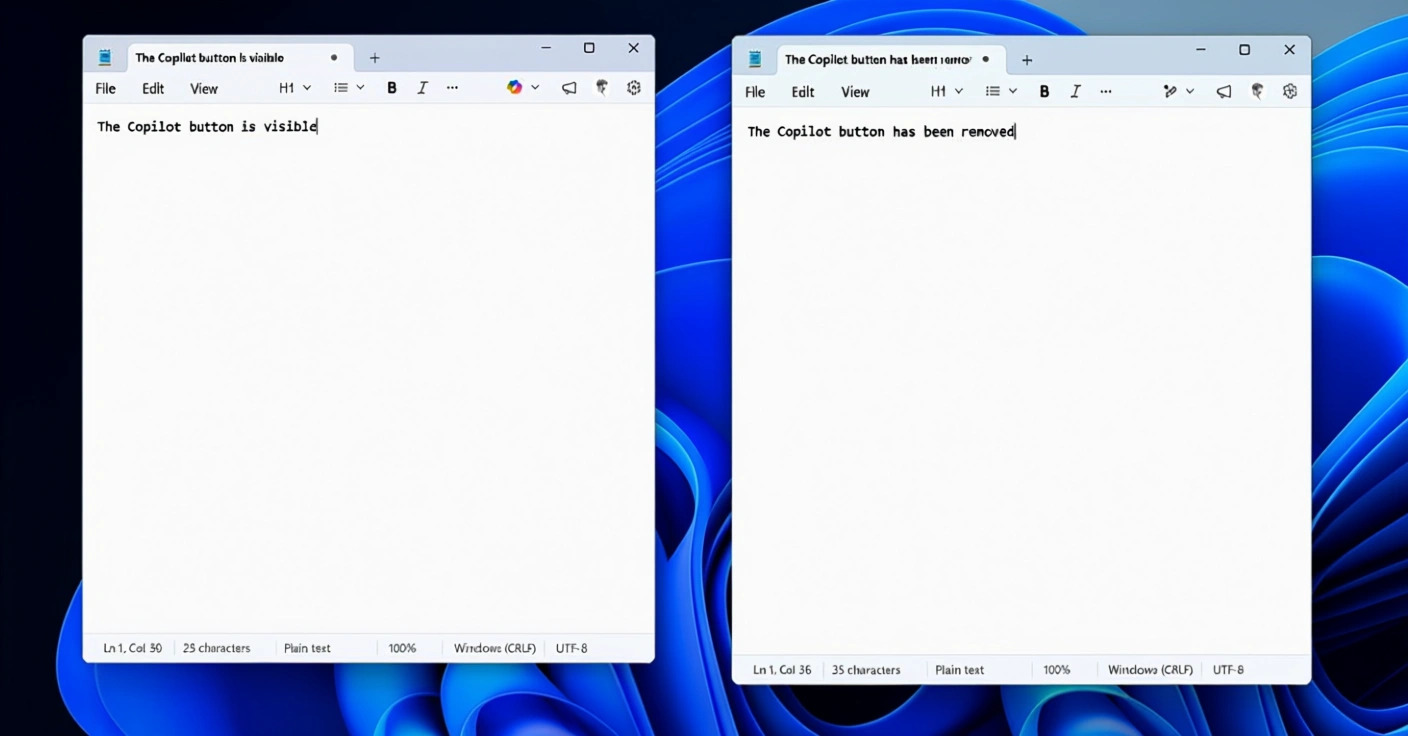Toggle italic formatting in the left Notepad

click(422, 88)
